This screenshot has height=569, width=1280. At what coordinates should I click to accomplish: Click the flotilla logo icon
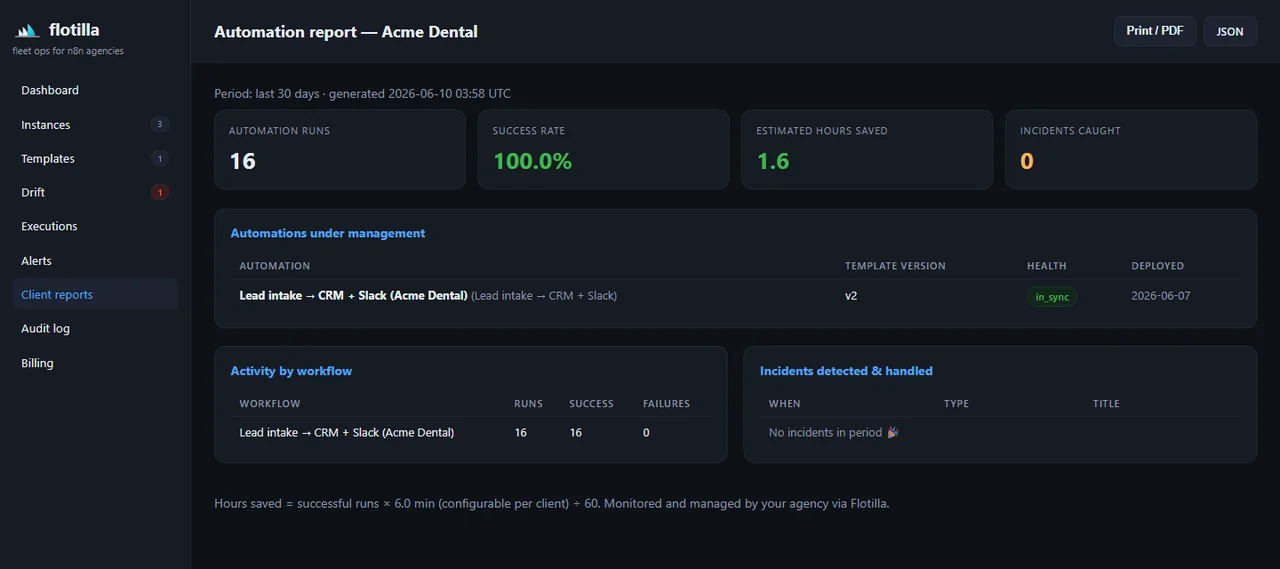tap(27, 30)
